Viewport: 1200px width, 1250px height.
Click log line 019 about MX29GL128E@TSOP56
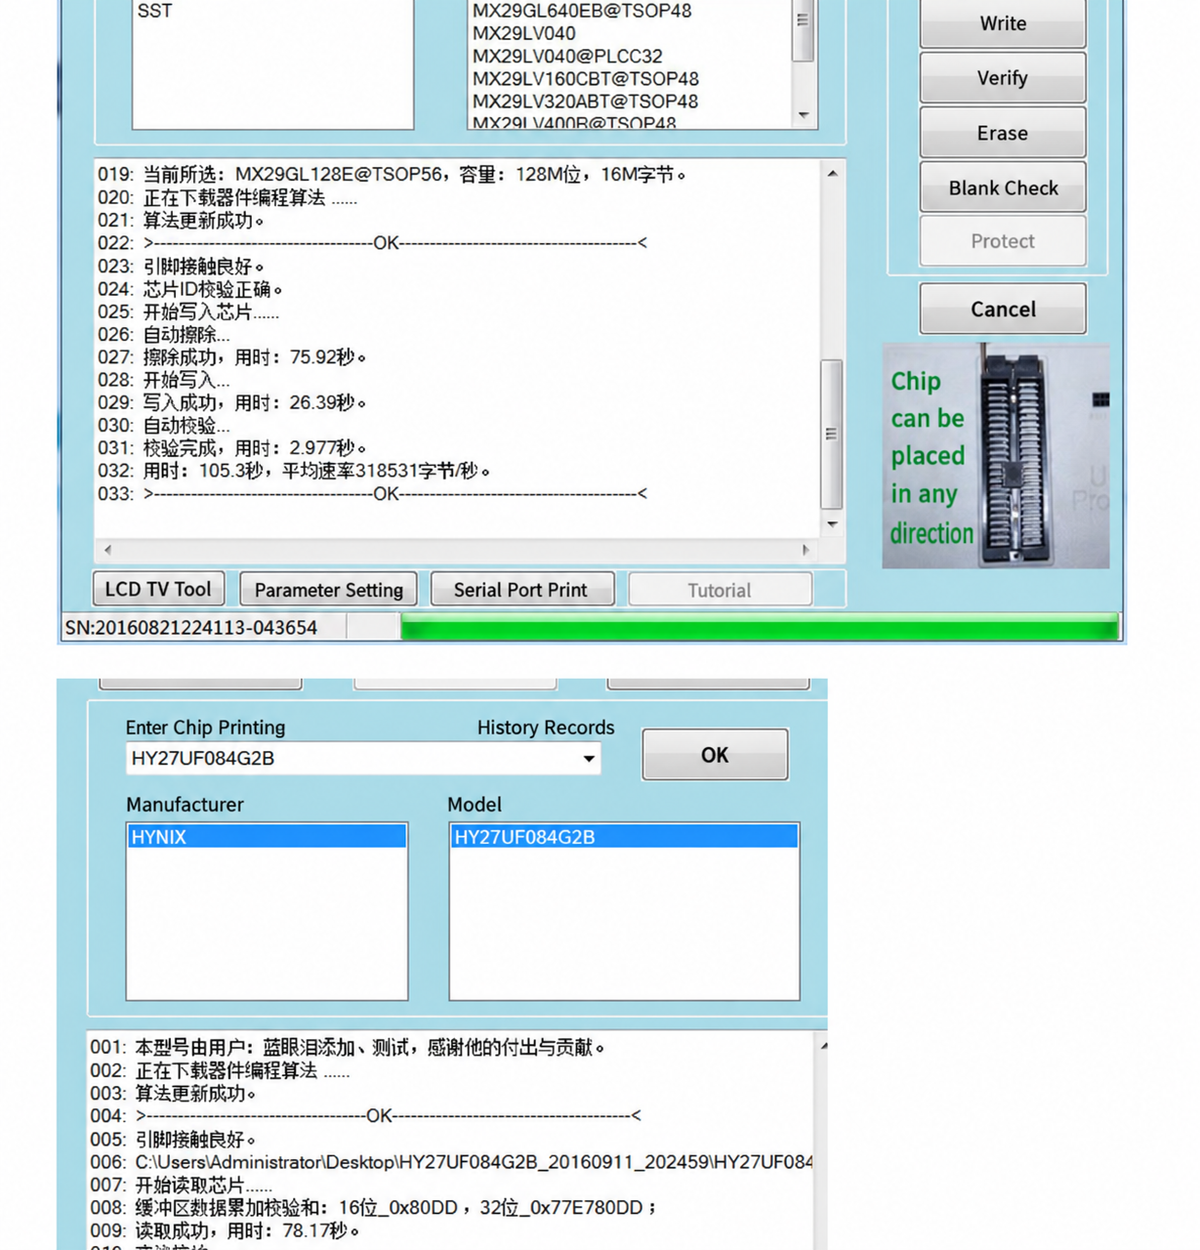pos(392,175)
